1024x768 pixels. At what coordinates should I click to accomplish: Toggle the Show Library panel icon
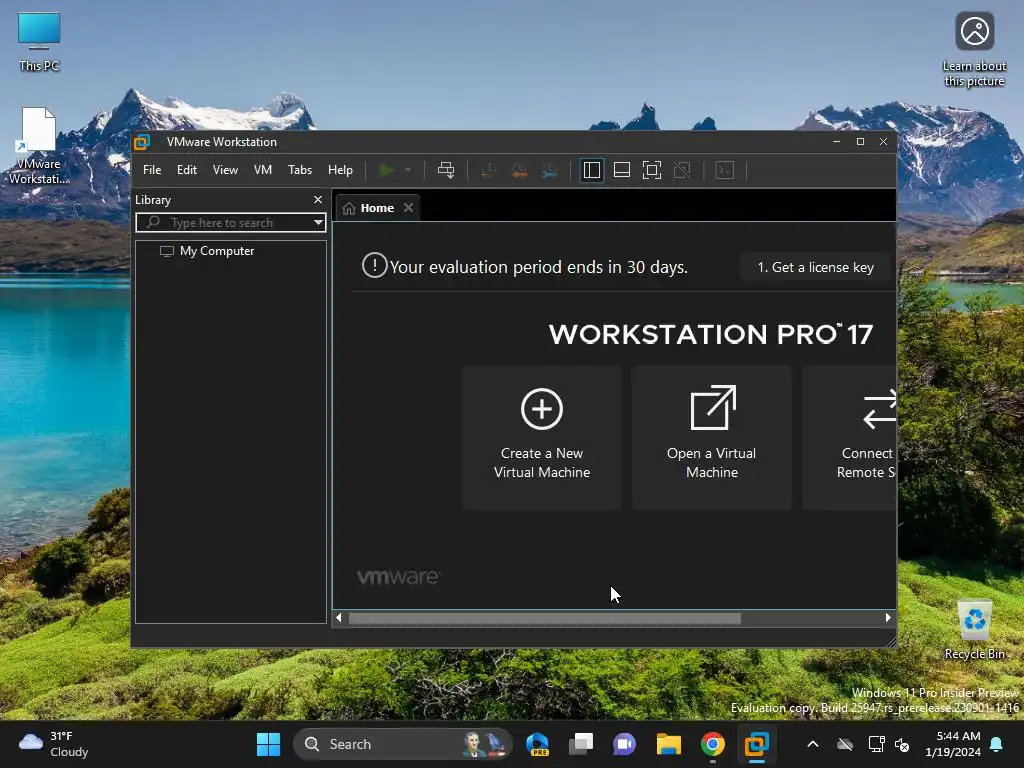pyautogui.click(x=592, y=170)
